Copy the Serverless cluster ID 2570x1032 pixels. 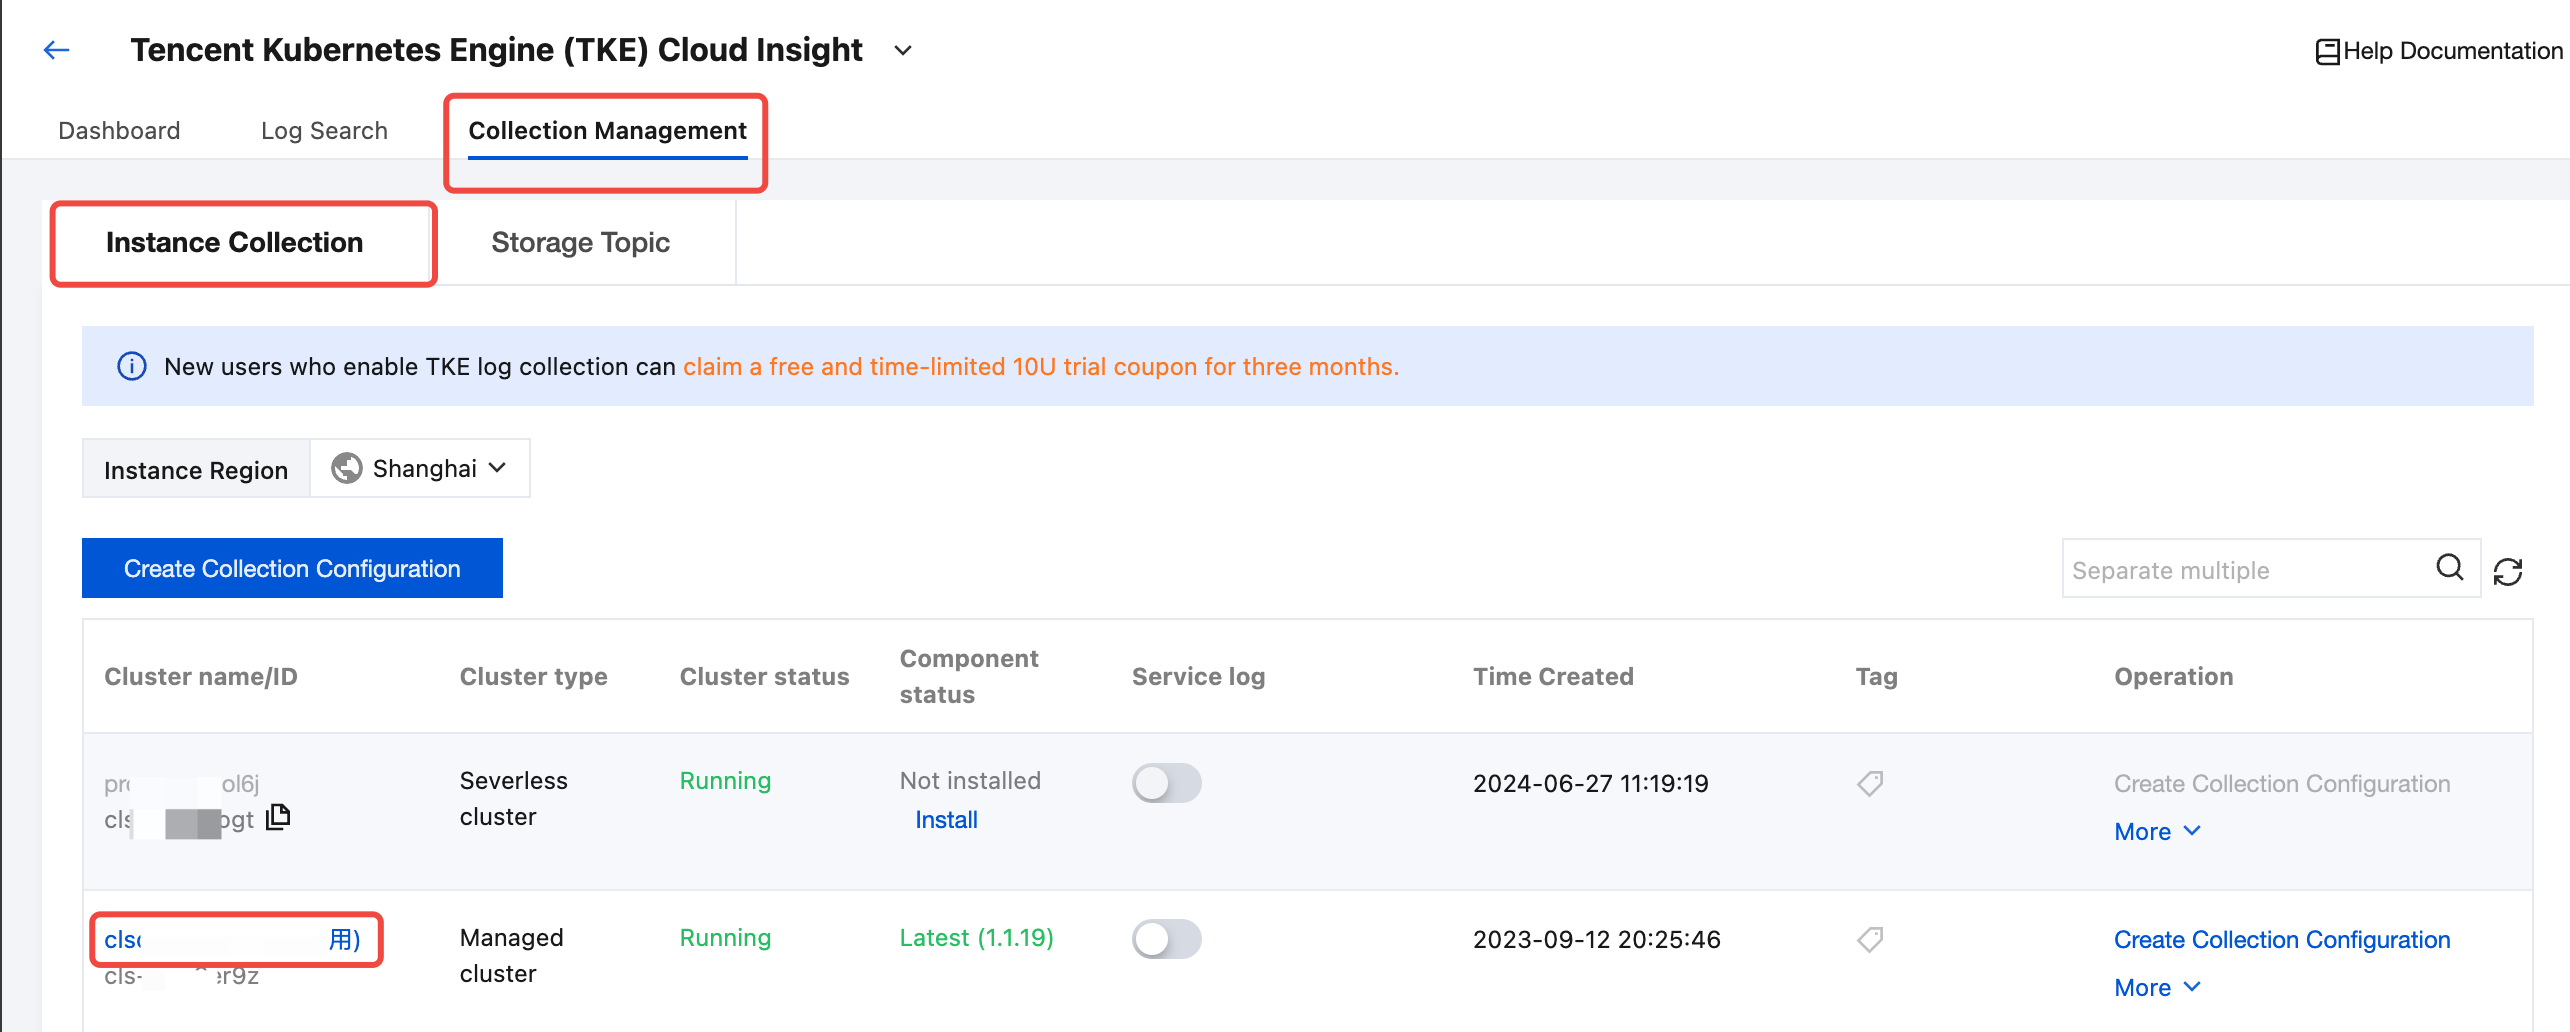(279, 818)
